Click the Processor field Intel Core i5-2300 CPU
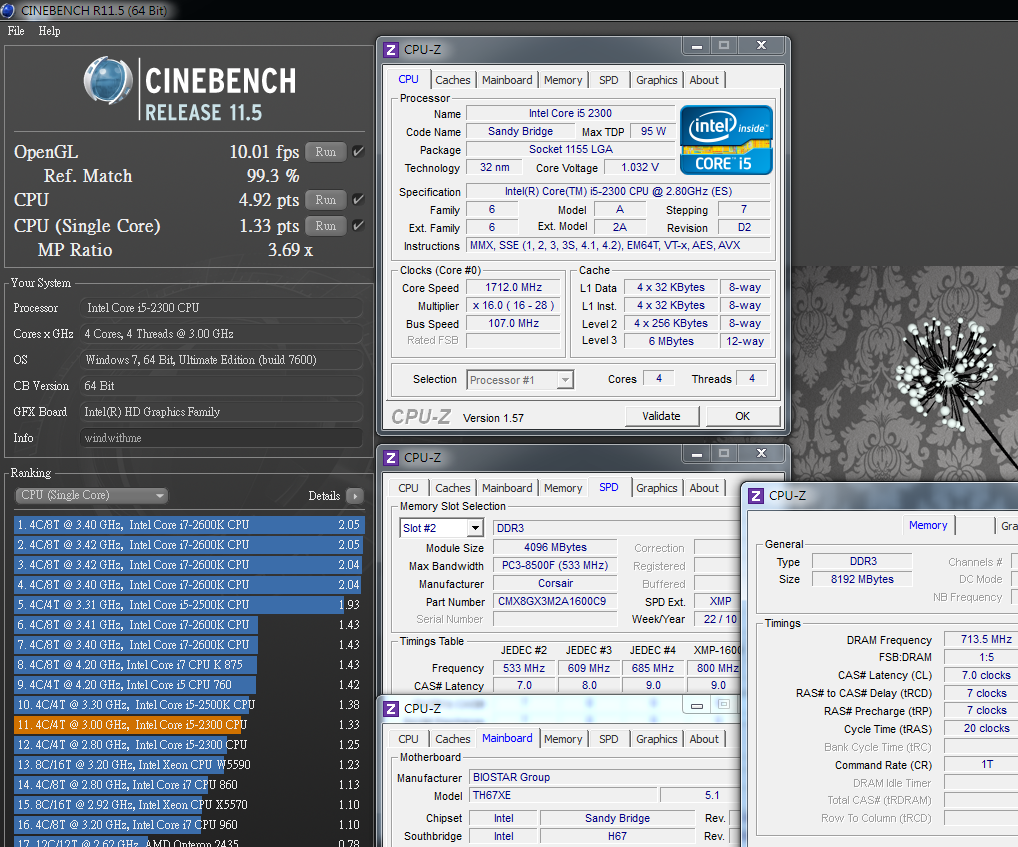Screen dimensions: 1018x847 (221, 308)
